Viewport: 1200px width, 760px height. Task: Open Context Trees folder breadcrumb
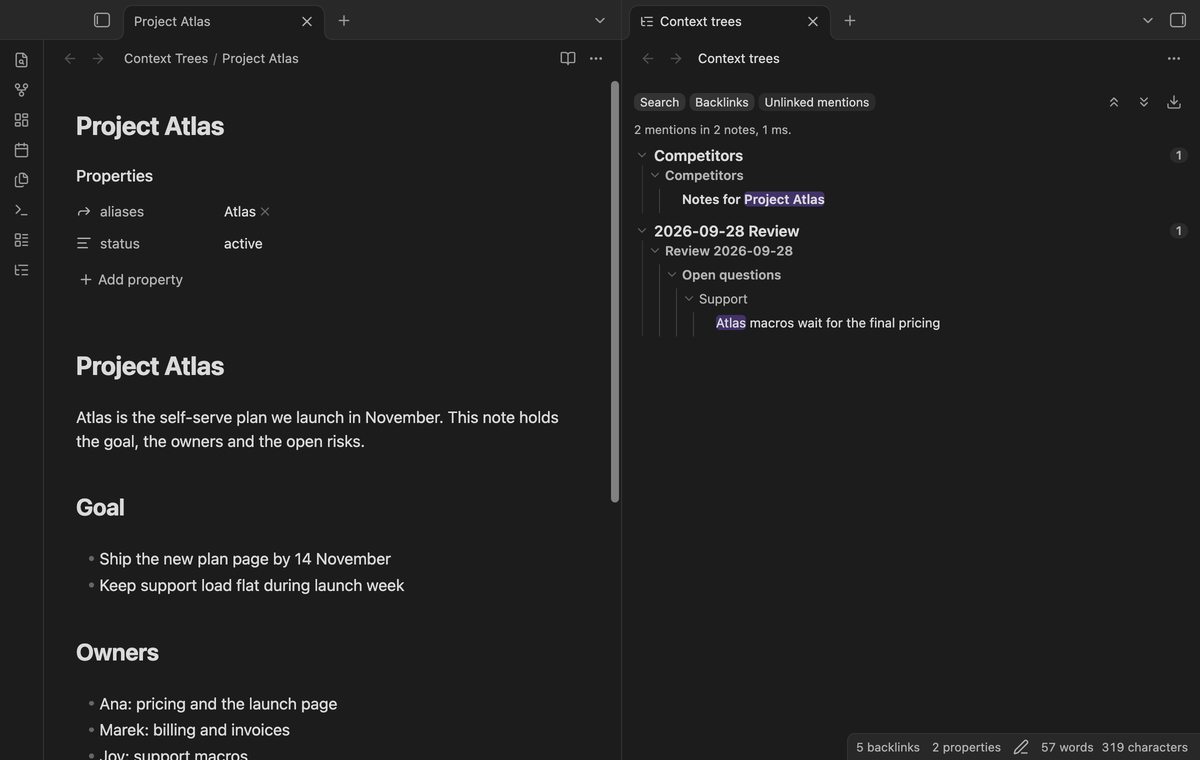click(x=166, y=58)
